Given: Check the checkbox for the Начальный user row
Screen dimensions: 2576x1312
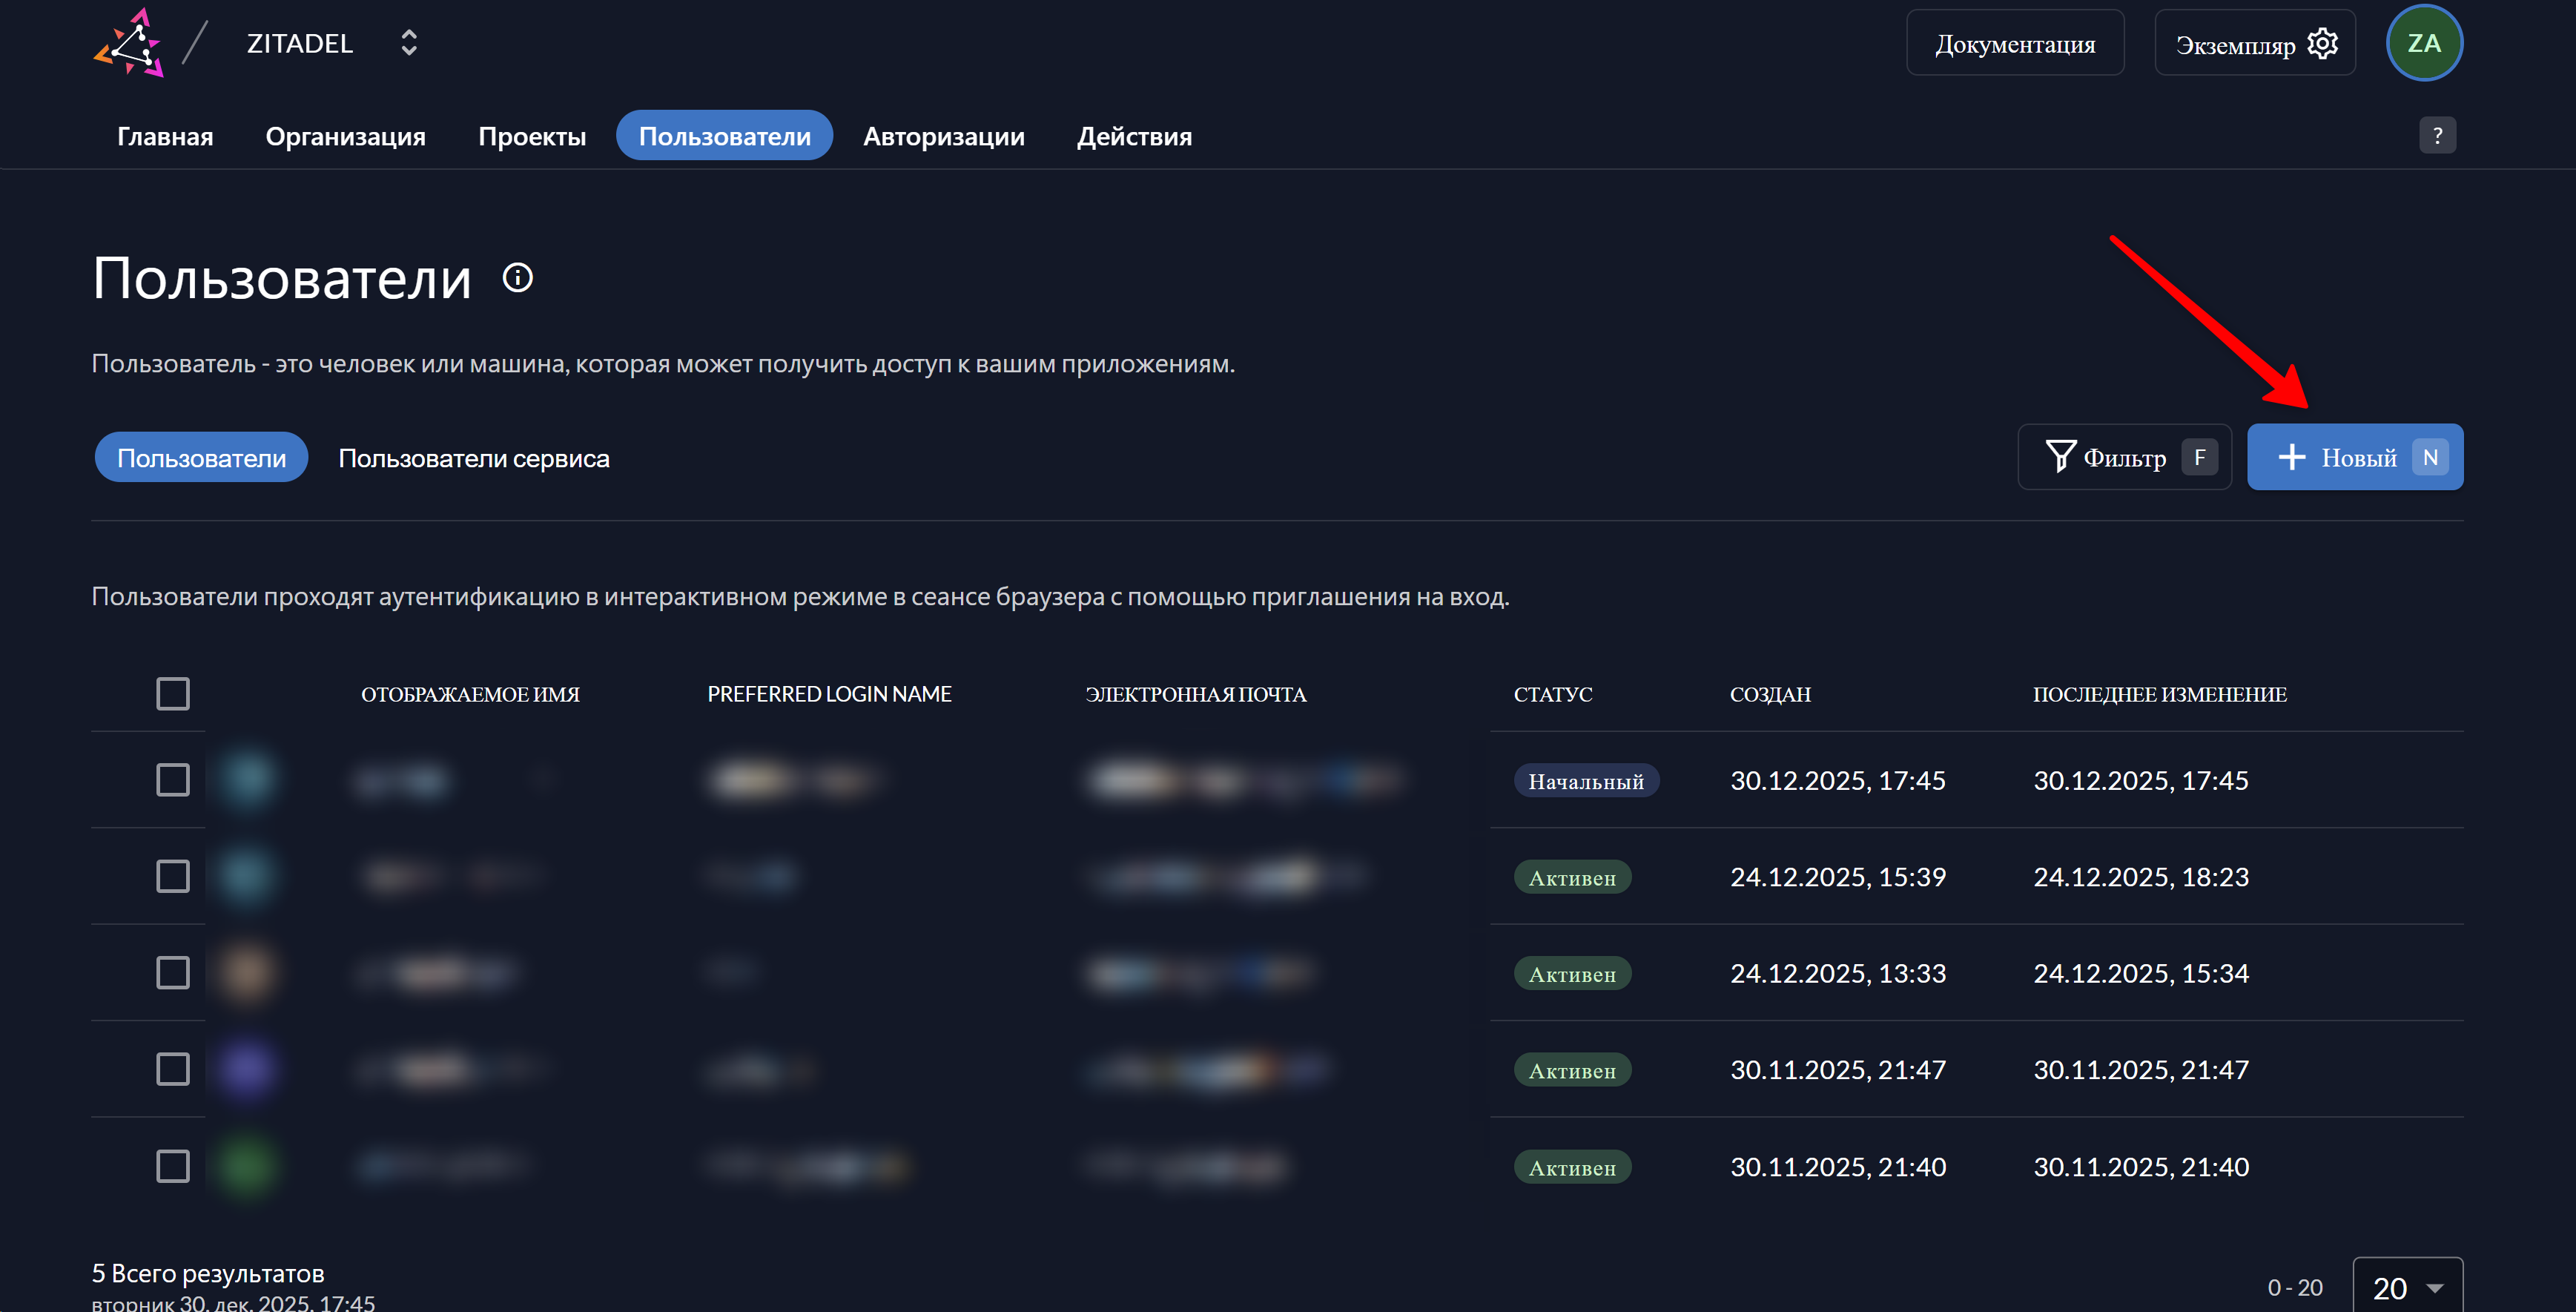Looking at the screenshot, I should (x=173, y=780).
